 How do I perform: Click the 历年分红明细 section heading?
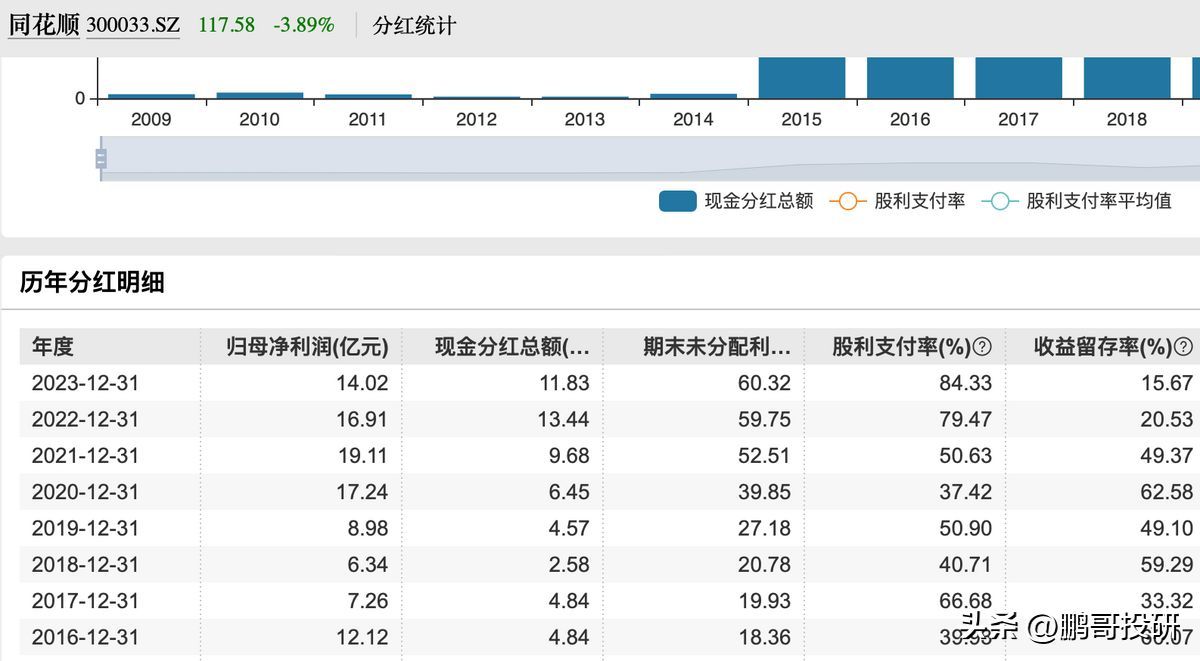(92, 283)
